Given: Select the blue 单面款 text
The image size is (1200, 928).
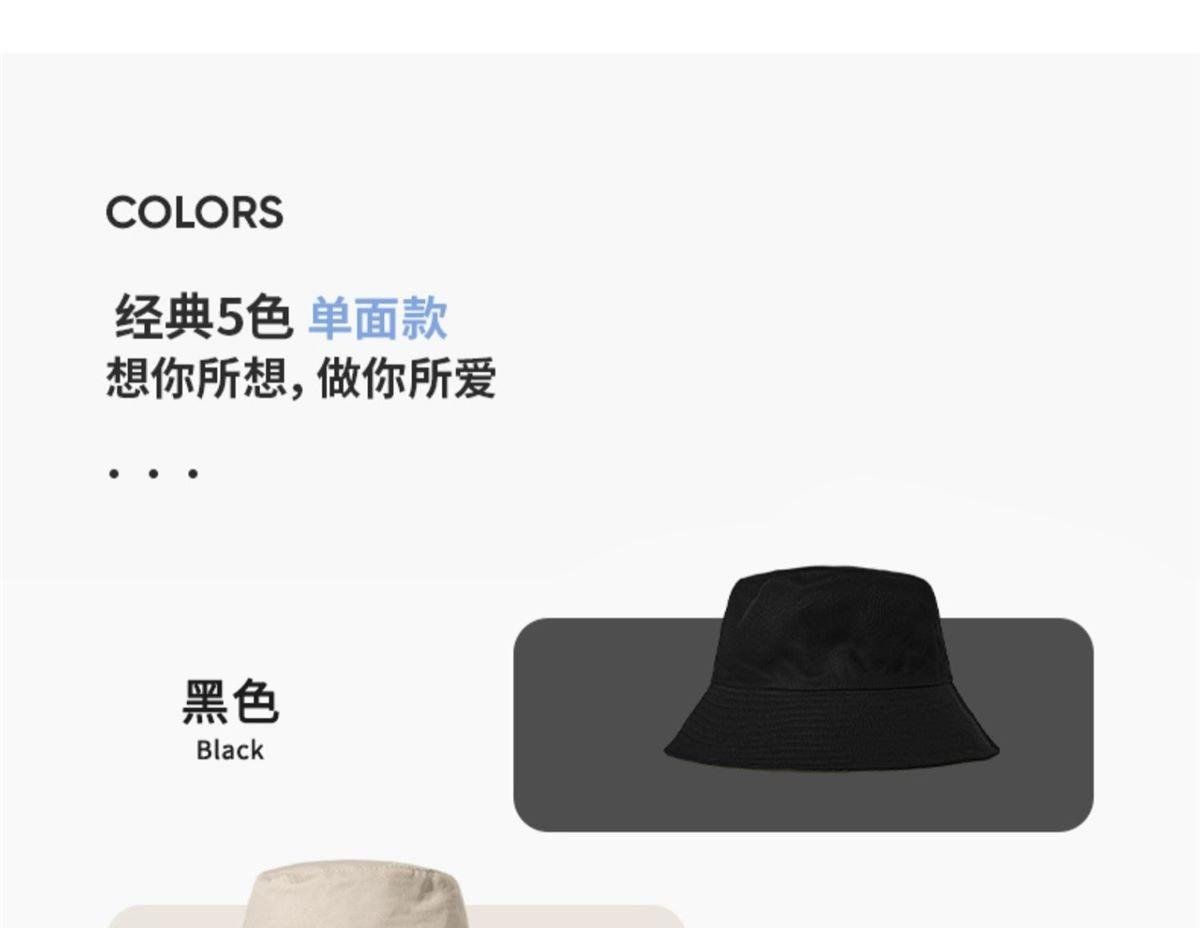Looking at the screenshot, I should click(377, 319).
